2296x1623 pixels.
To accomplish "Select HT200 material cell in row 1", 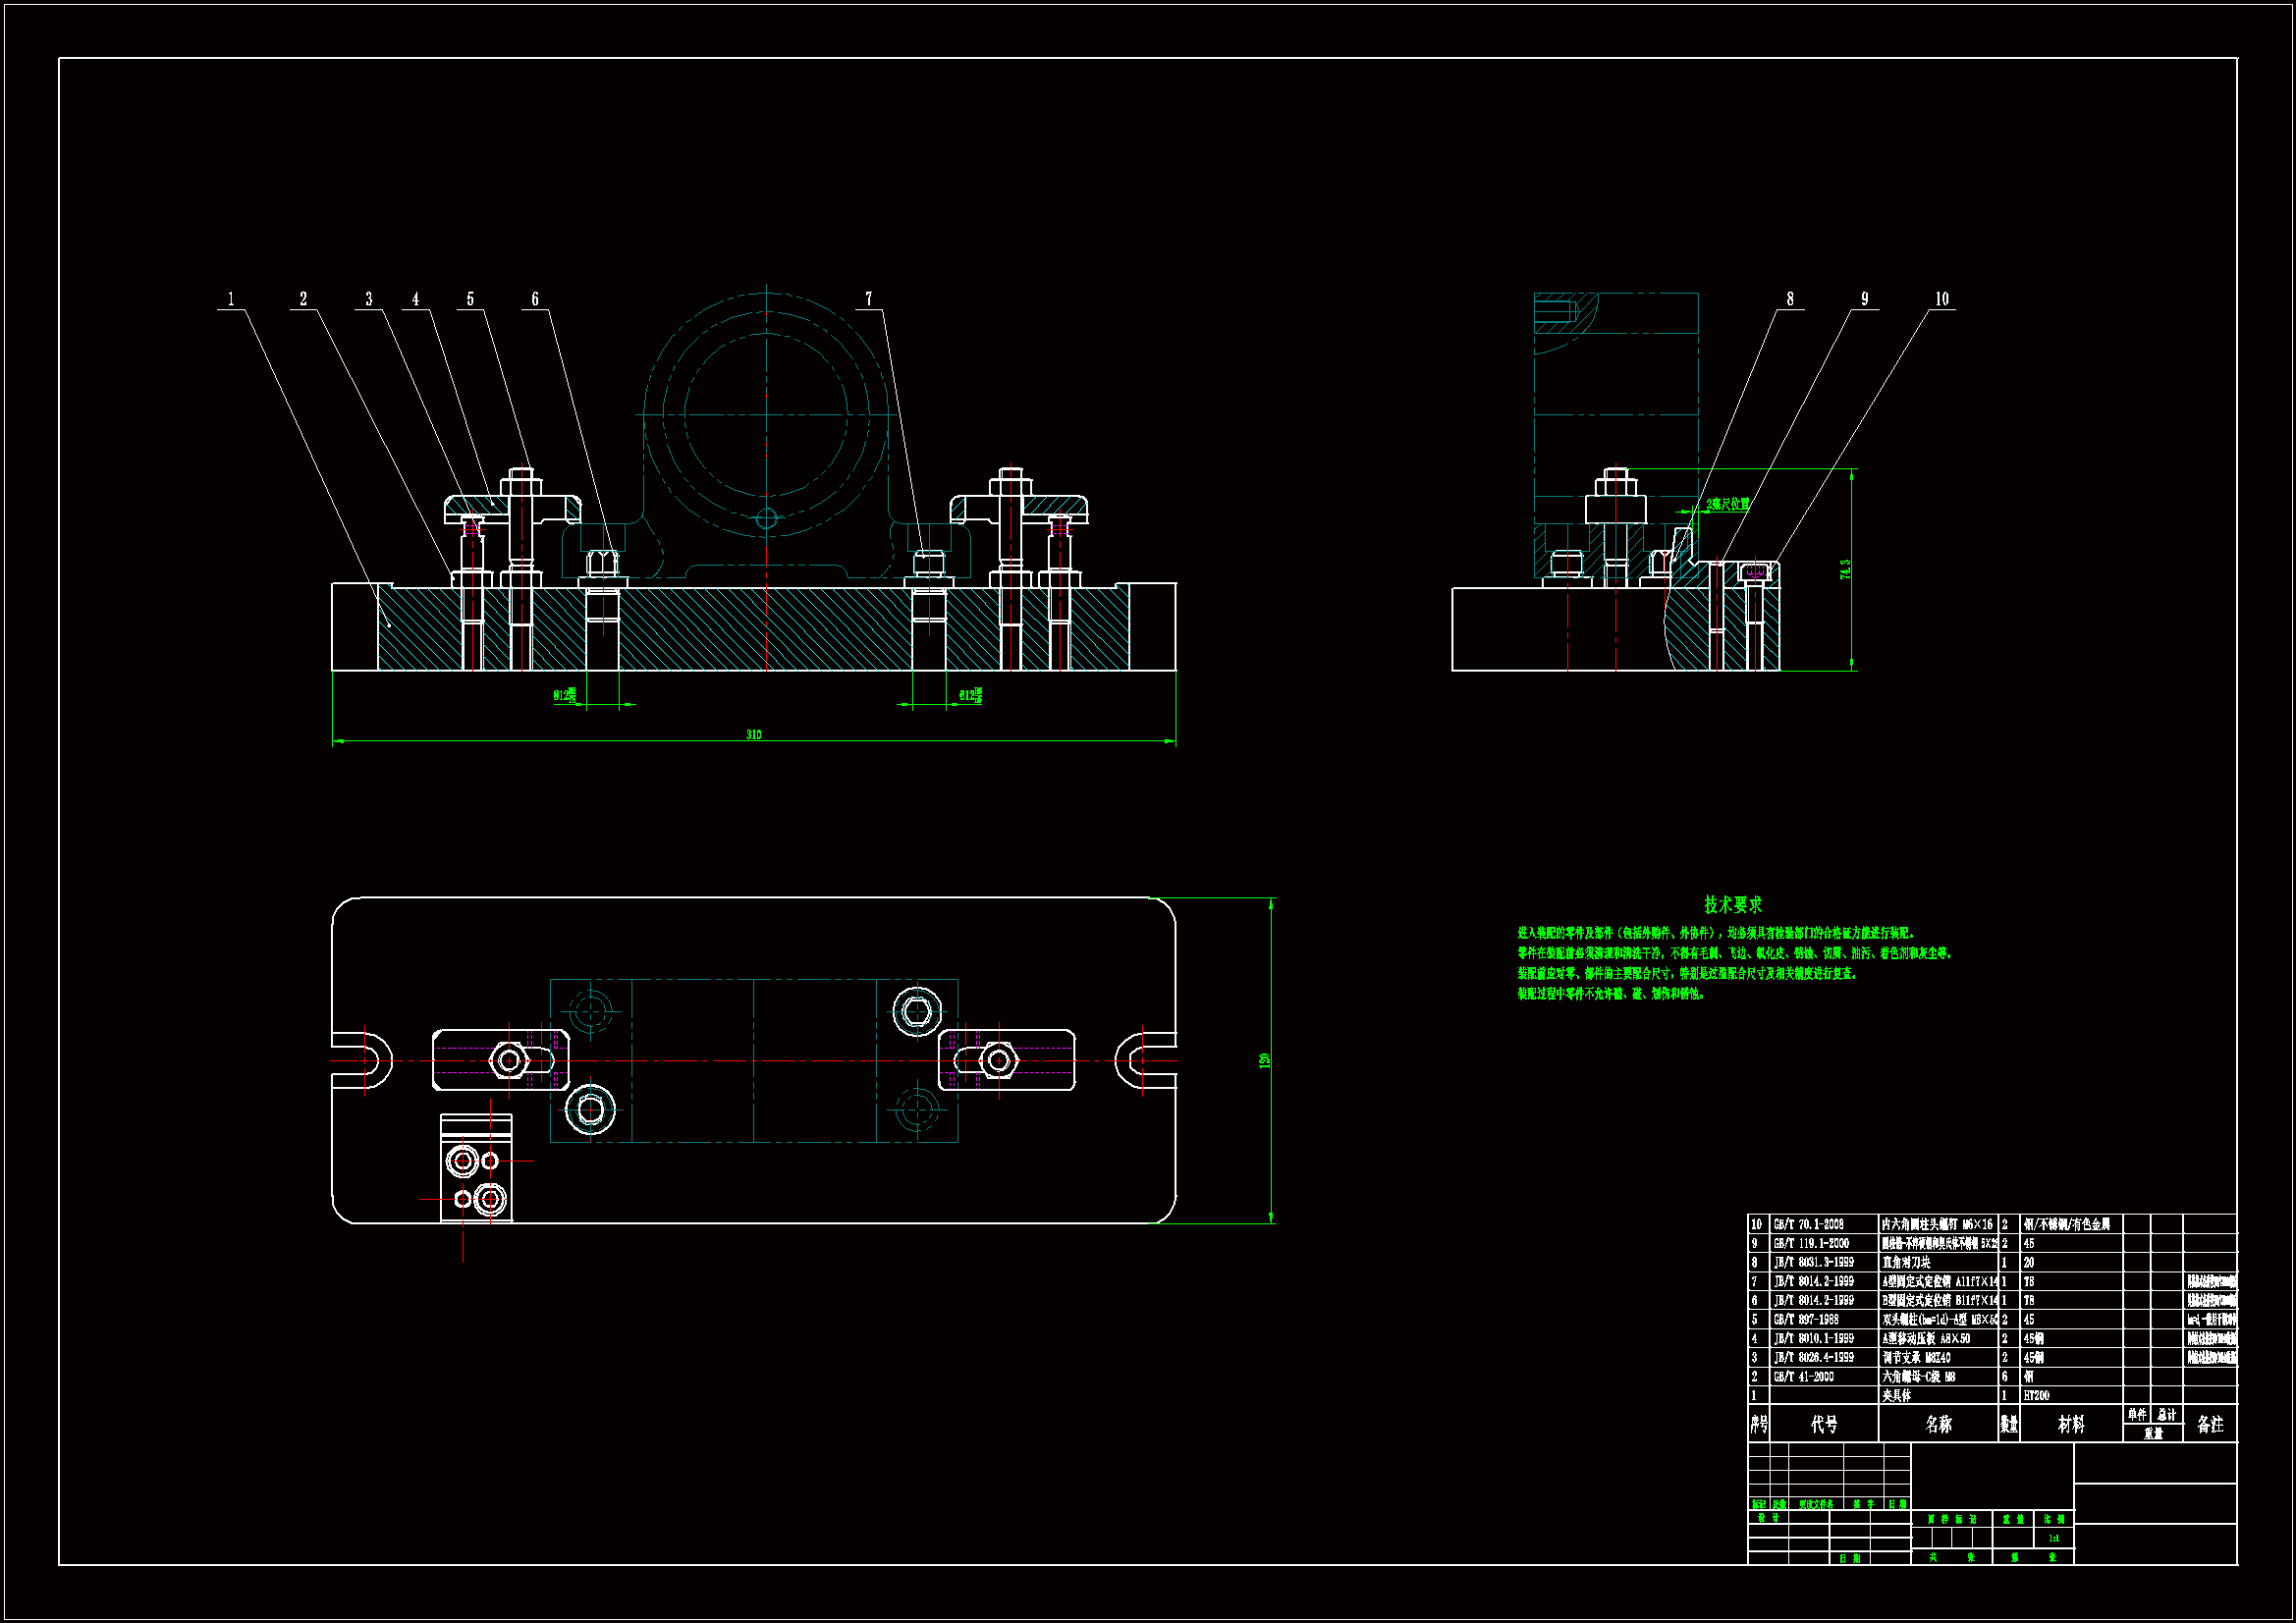I will tap(2036, 1395).
